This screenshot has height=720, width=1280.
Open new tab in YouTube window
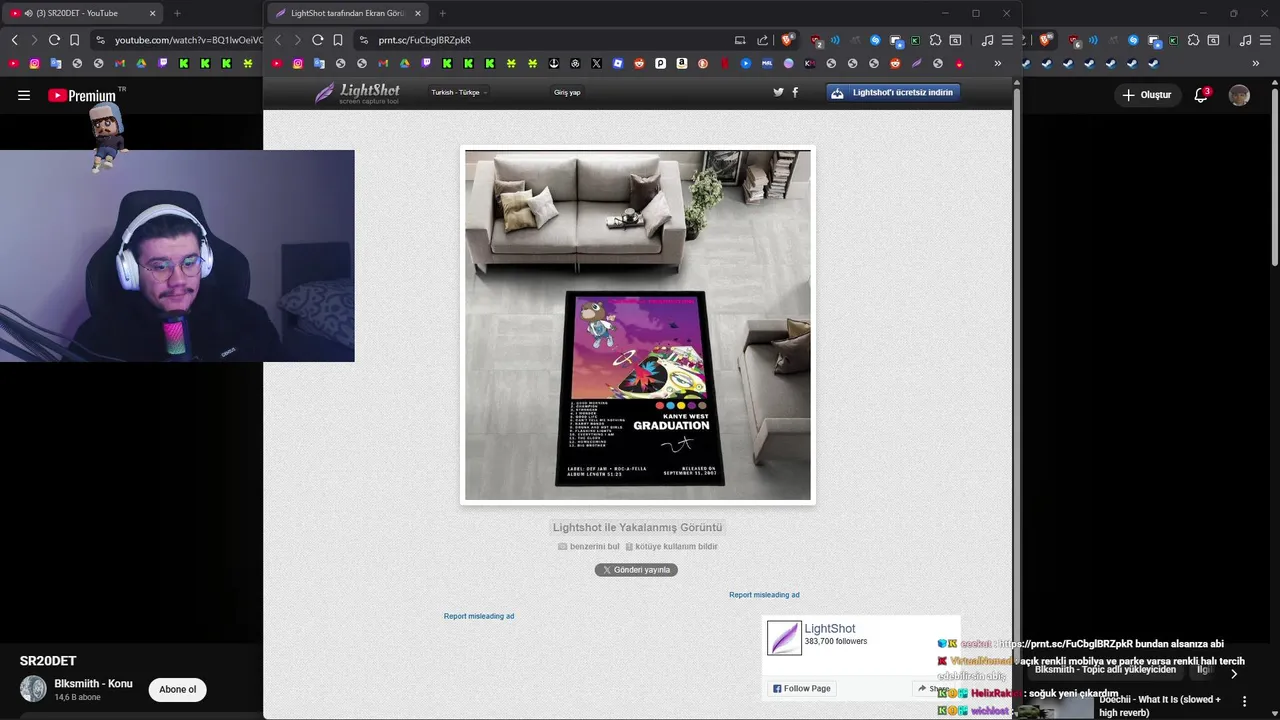coord(177,13)
